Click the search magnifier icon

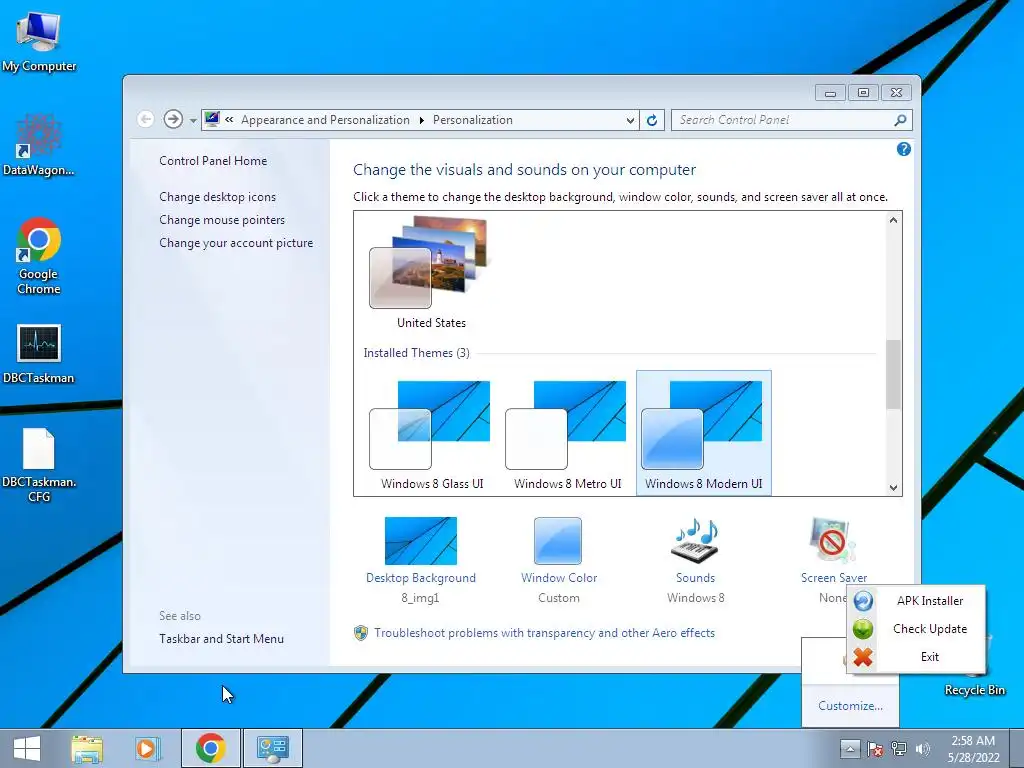coord(900,120)
